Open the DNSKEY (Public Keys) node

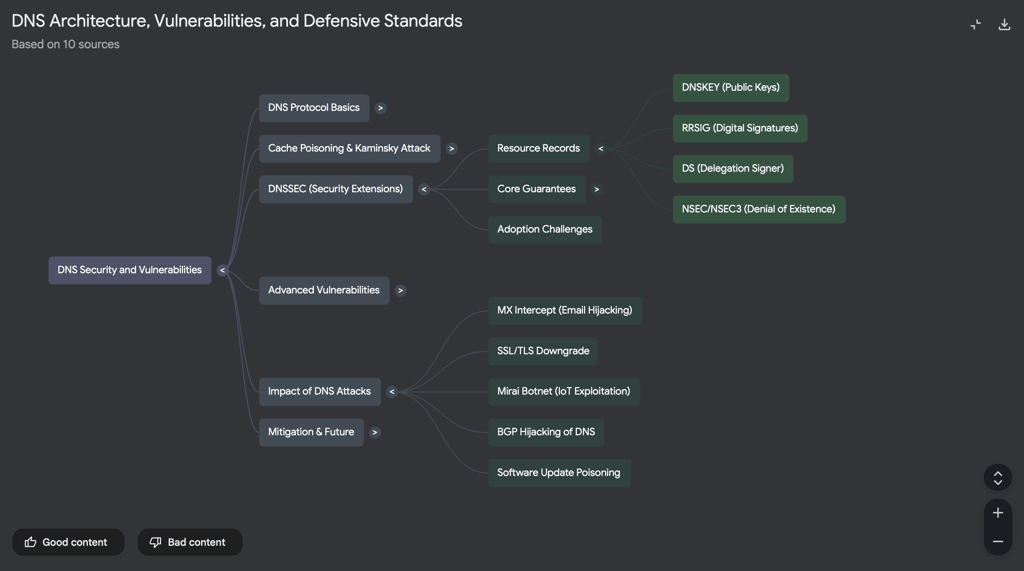click(731, 88)
